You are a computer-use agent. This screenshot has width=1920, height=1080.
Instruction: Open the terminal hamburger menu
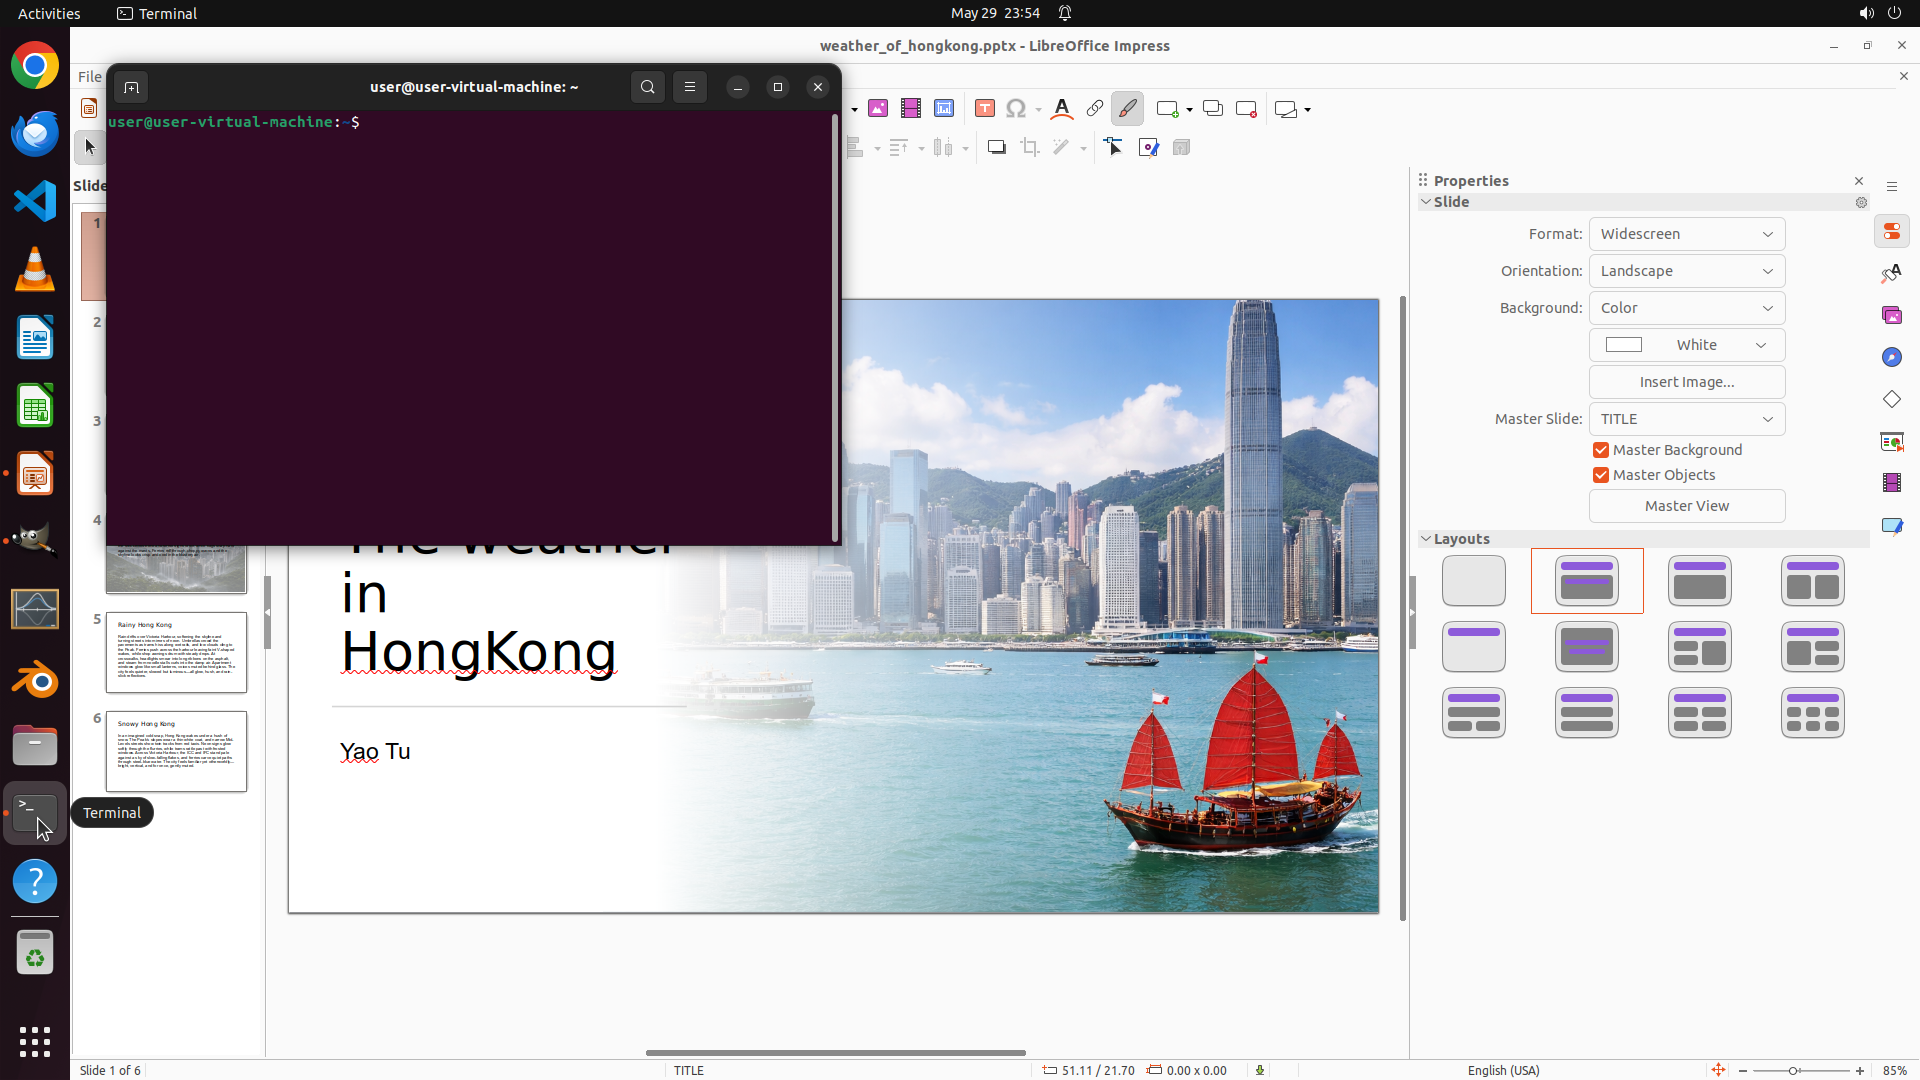tap(690, 87)
